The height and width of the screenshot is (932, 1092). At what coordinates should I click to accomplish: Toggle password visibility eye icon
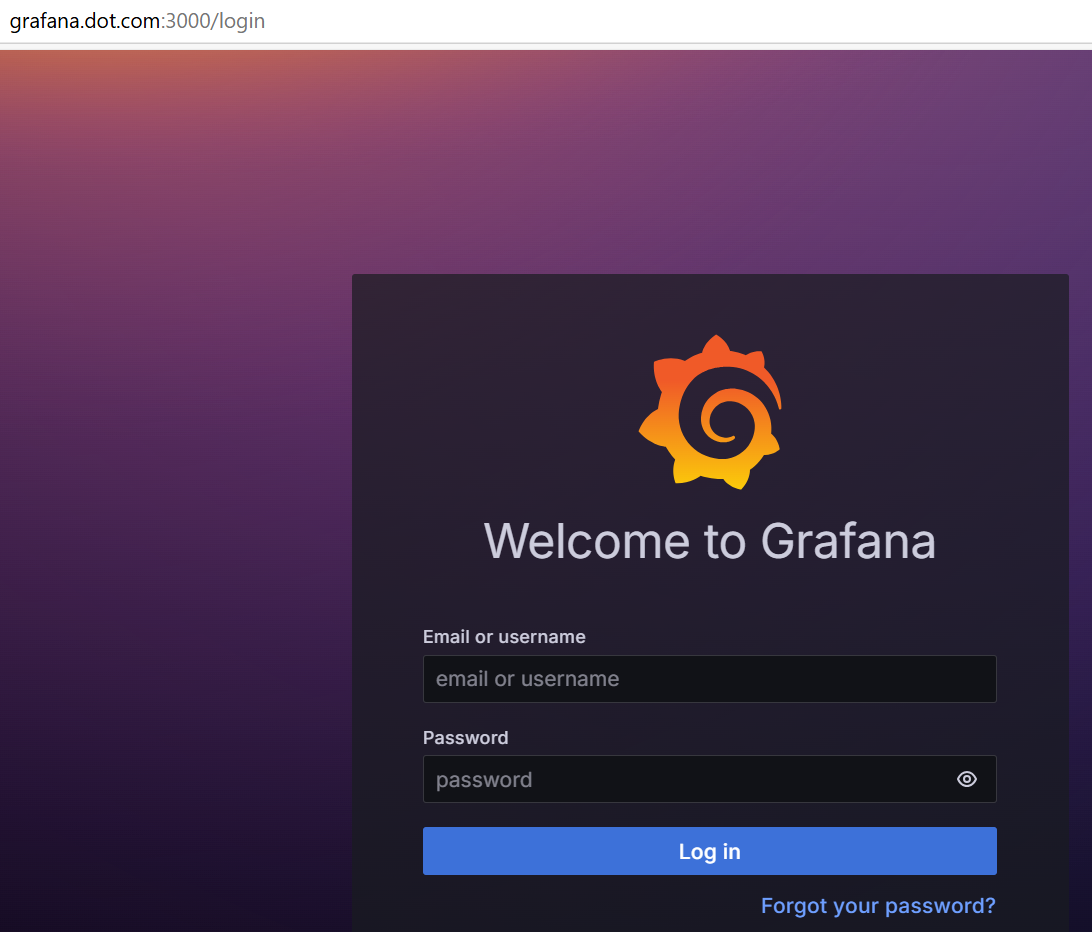point(967,779)
